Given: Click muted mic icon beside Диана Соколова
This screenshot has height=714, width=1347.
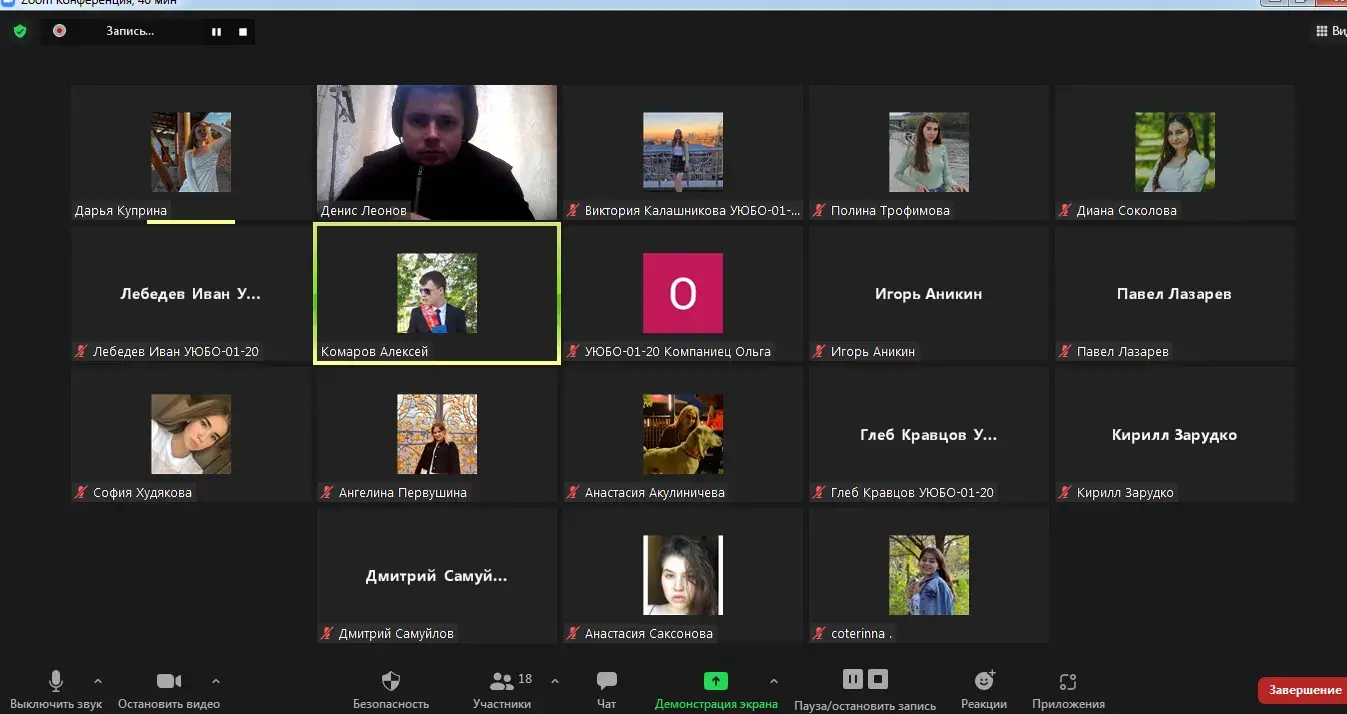Looking at the screenshot, I should pyautogui.click(x=1066, y=211).
